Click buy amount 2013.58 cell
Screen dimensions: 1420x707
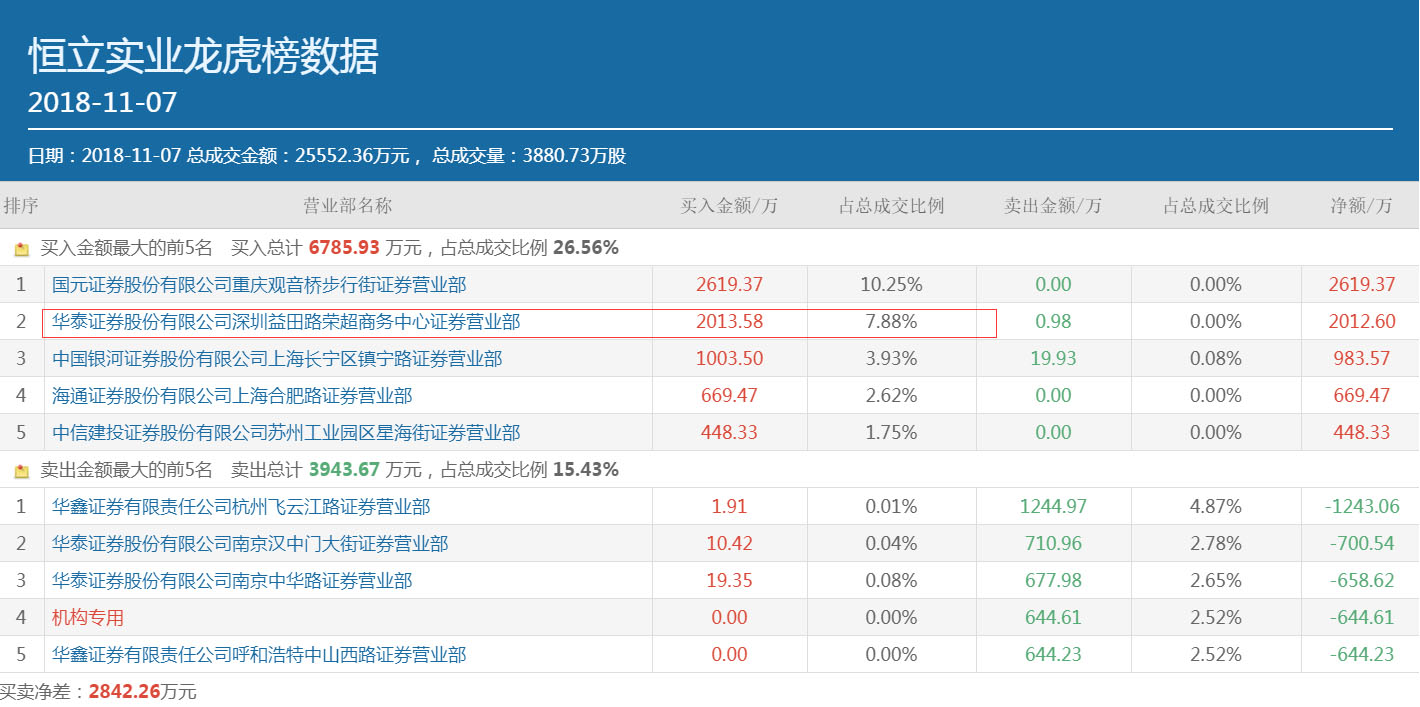[729, 322]
